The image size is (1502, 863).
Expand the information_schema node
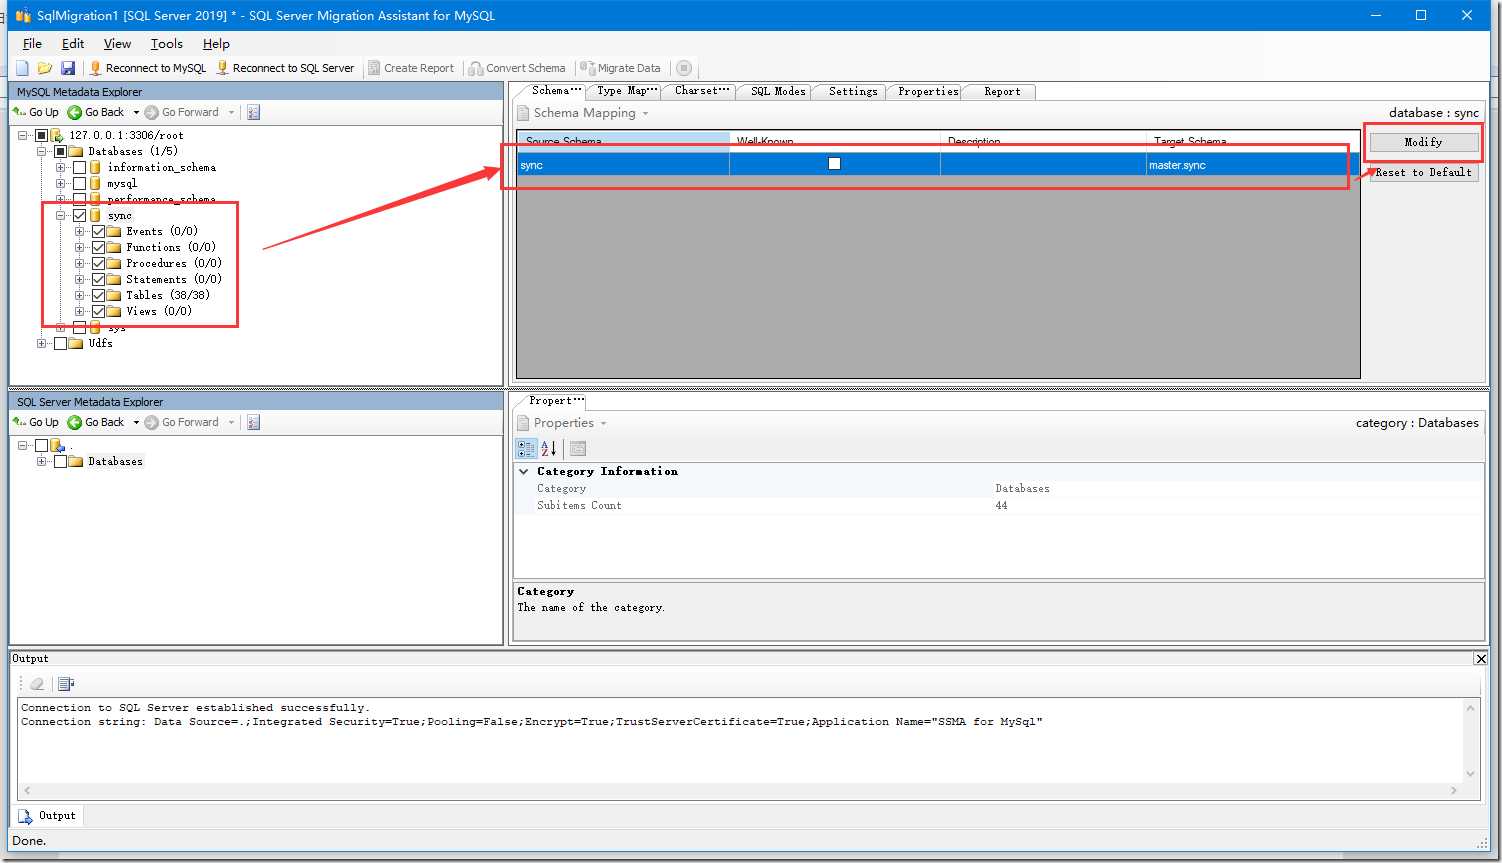point(61,167)
